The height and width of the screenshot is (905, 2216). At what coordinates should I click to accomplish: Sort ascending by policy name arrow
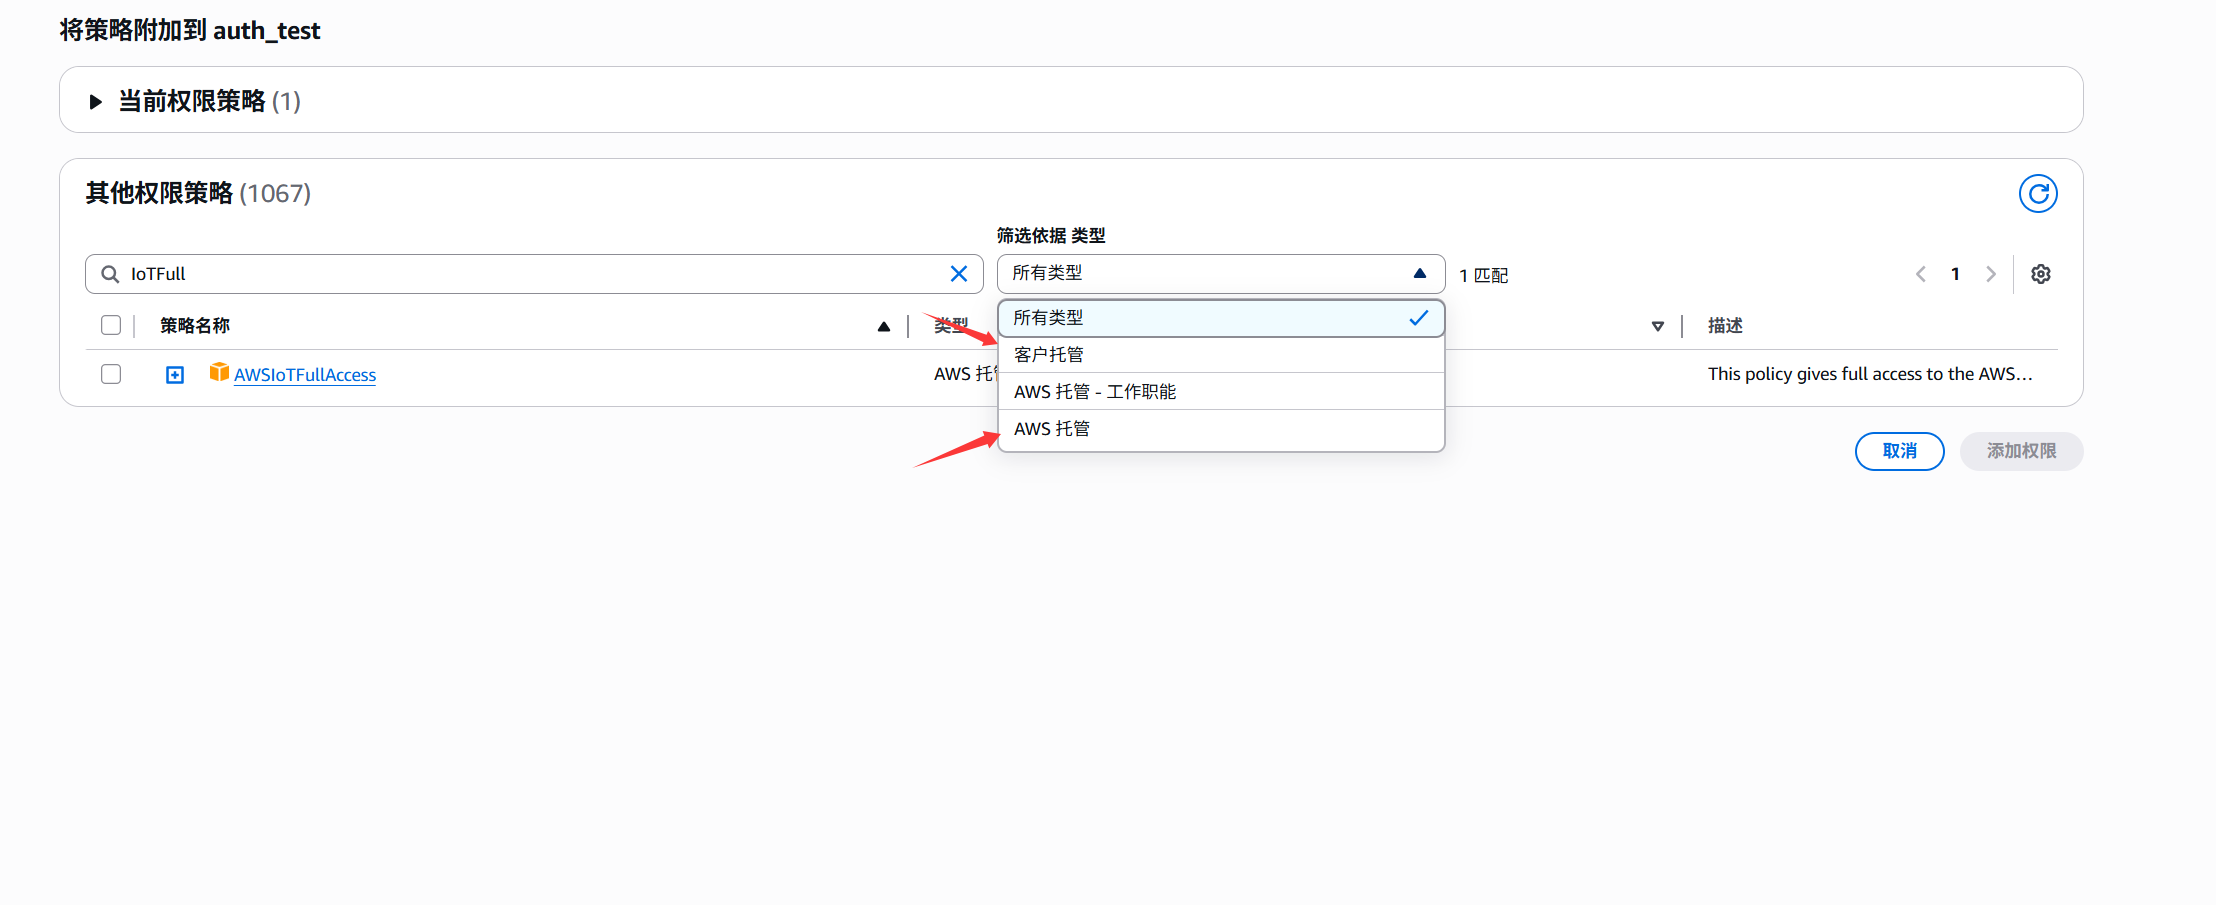pyautogui.click(x=884, y=326)
